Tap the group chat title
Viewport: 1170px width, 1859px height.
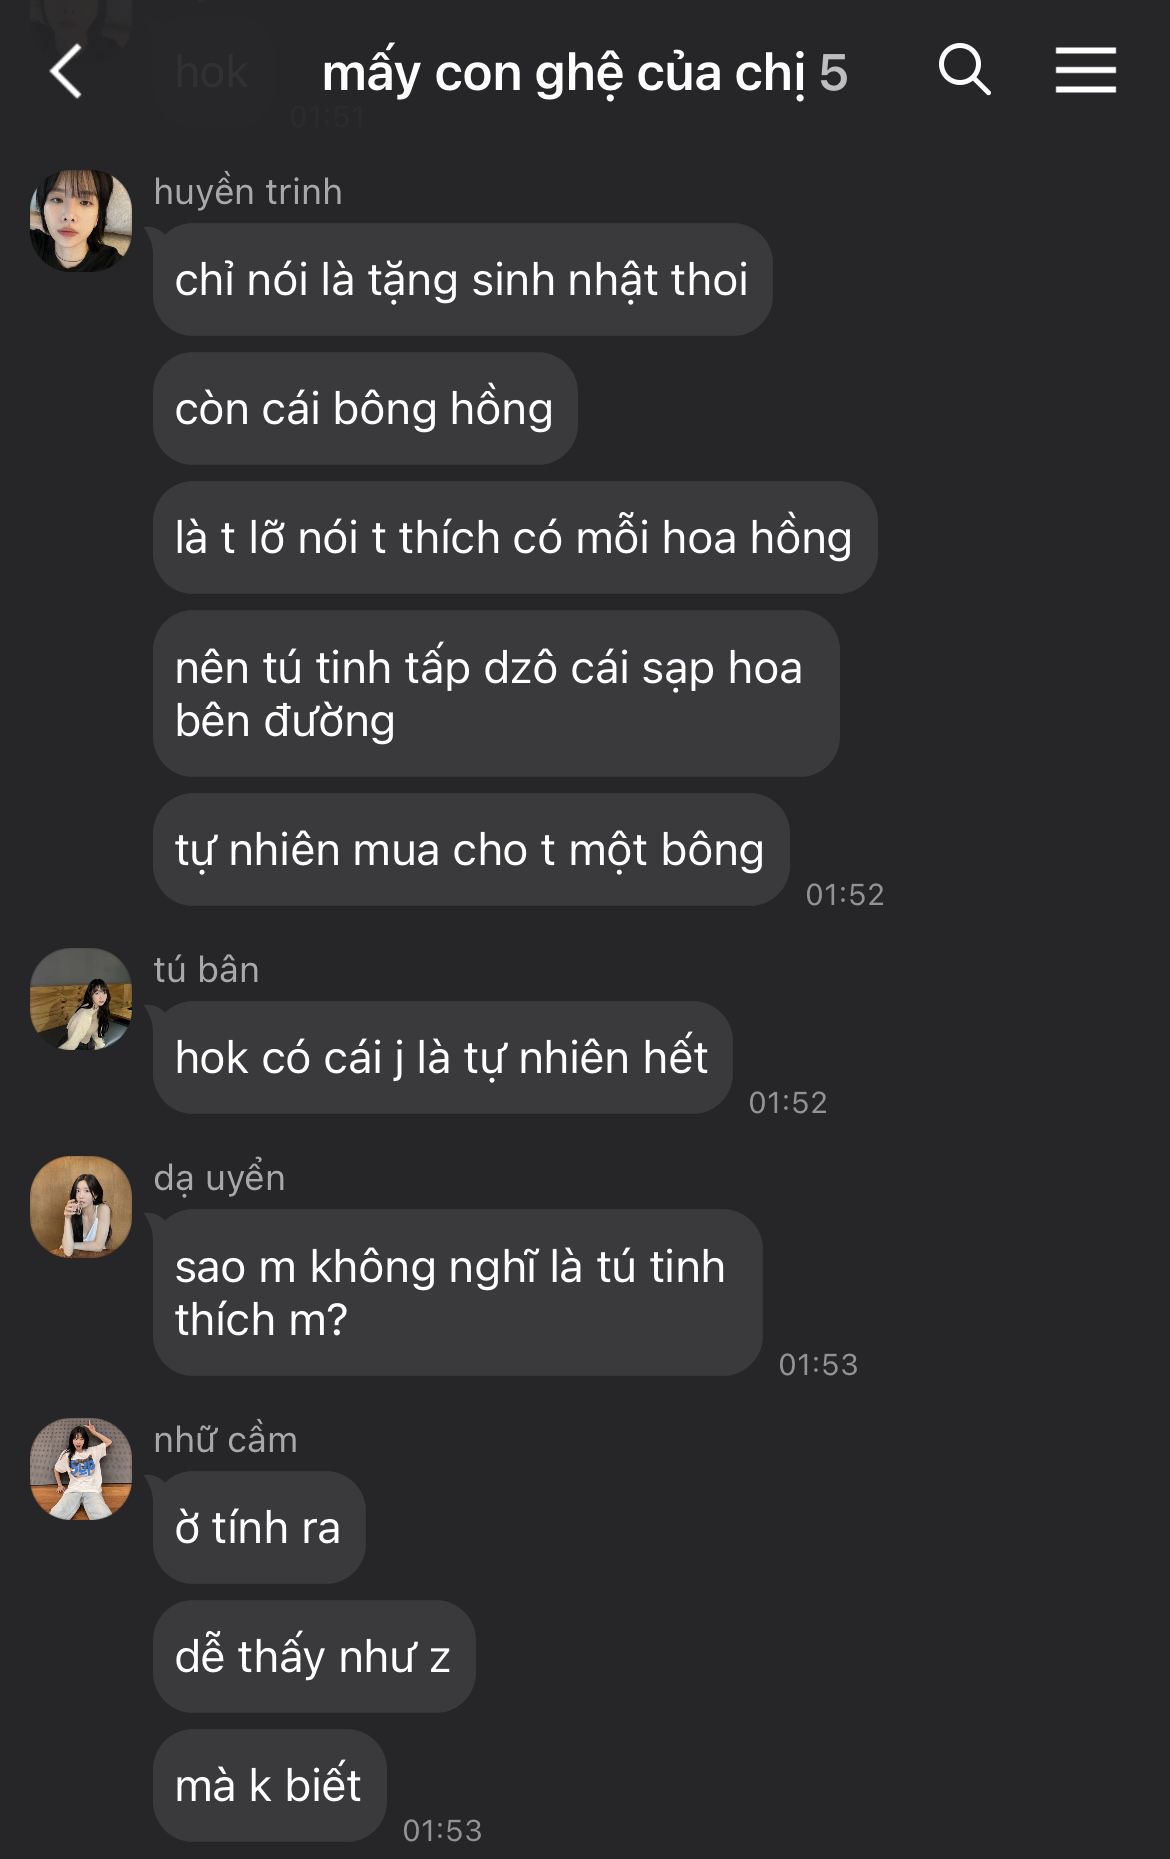tap(584, 73)
